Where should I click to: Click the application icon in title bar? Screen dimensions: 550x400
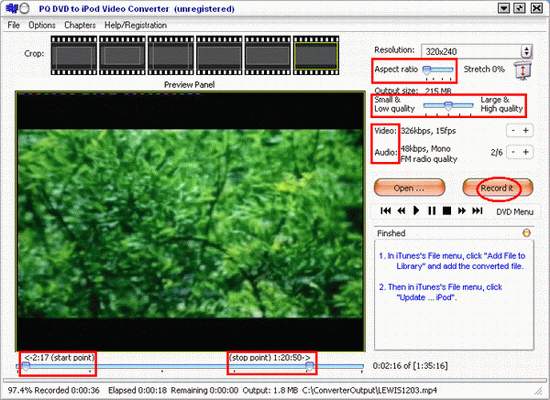[12, 8]
